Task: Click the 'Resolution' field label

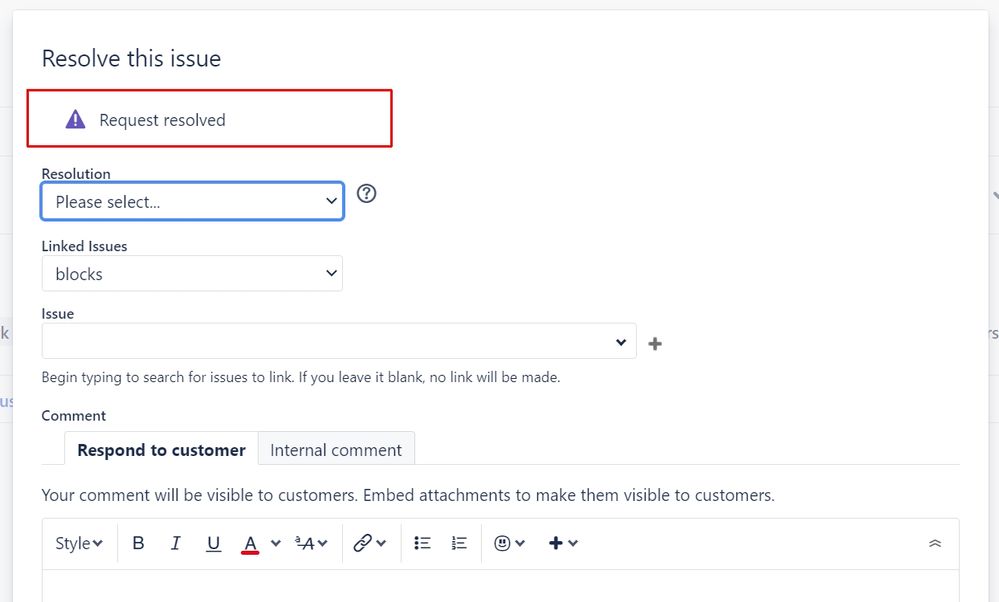Action: coord(76,174)
